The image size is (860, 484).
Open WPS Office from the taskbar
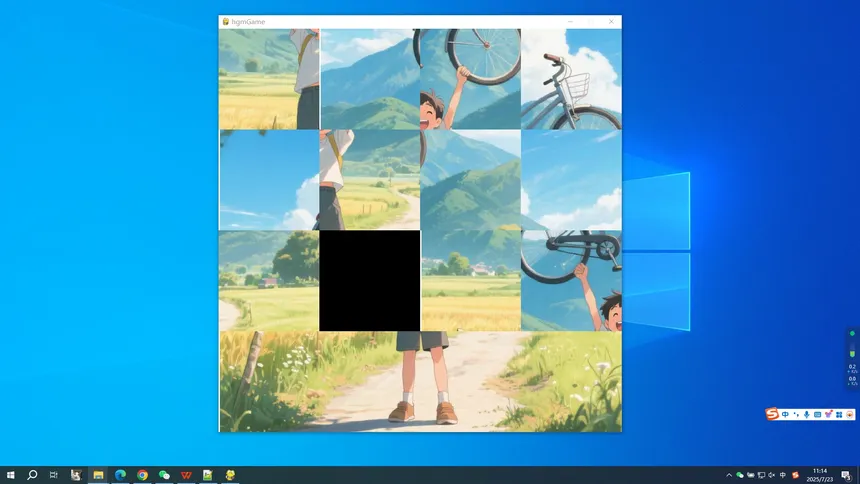tap(186, 475)
